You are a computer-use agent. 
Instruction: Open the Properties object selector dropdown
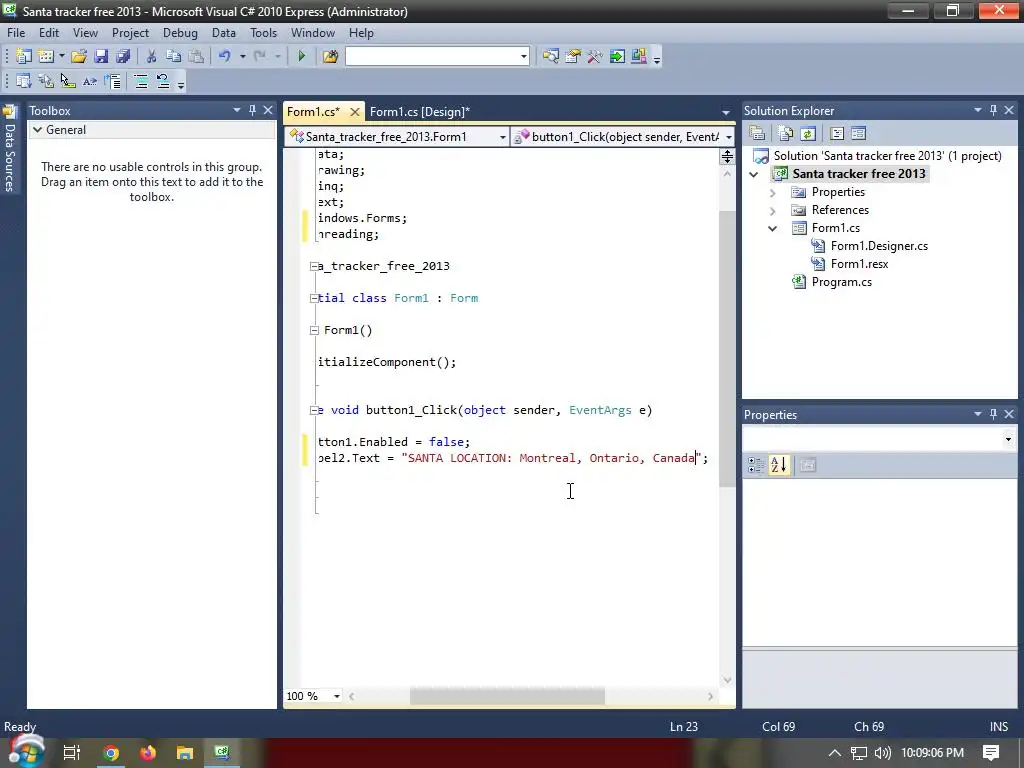tap(1008, 439)
